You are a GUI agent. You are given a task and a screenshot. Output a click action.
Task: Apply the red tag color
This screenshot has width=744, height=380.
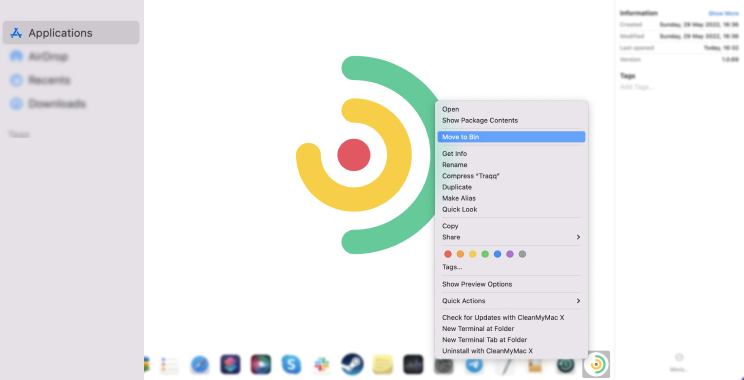point(448,254)
